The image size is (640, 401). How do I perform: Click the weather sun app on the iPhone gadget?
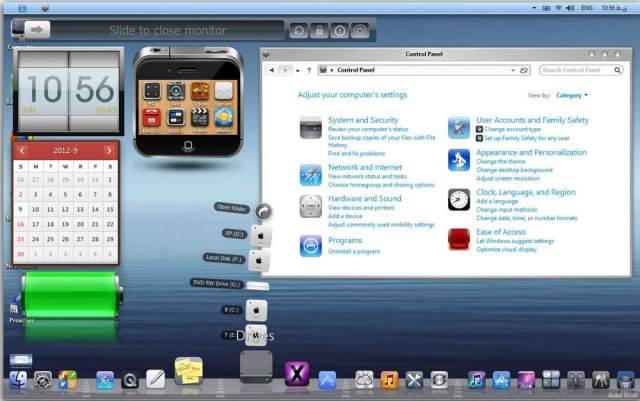(x=224, y=118)
